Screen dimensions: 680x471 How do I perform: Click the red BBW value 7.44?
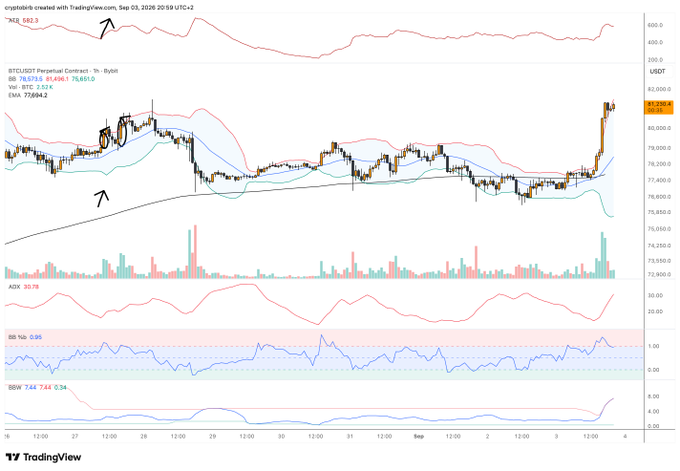pyautogui.click(x=45, y=387)
